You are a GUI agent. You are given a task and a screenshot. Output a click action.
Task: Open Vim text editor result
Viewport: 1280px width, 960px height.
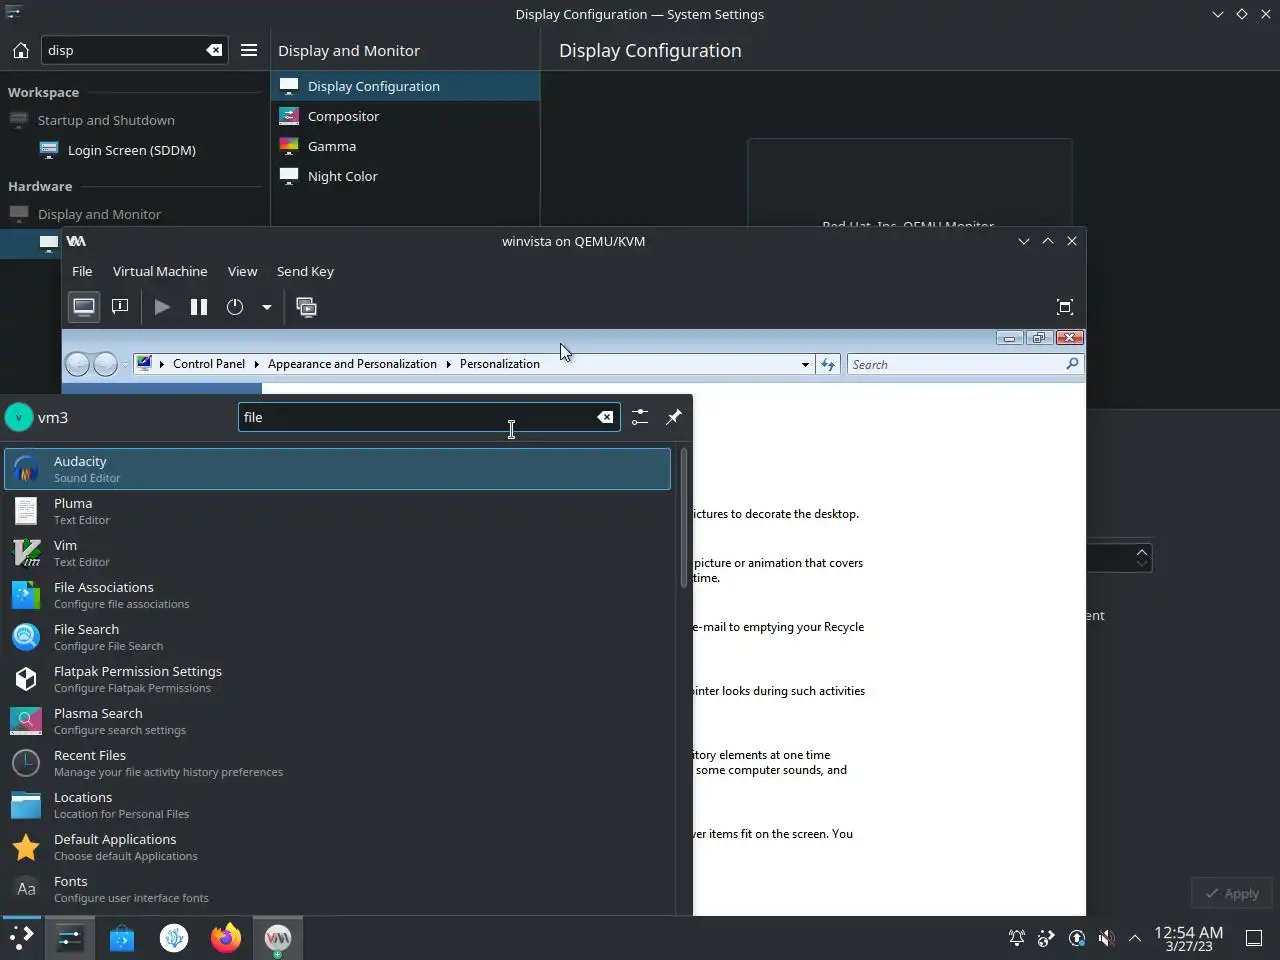(x=337, y=553)
